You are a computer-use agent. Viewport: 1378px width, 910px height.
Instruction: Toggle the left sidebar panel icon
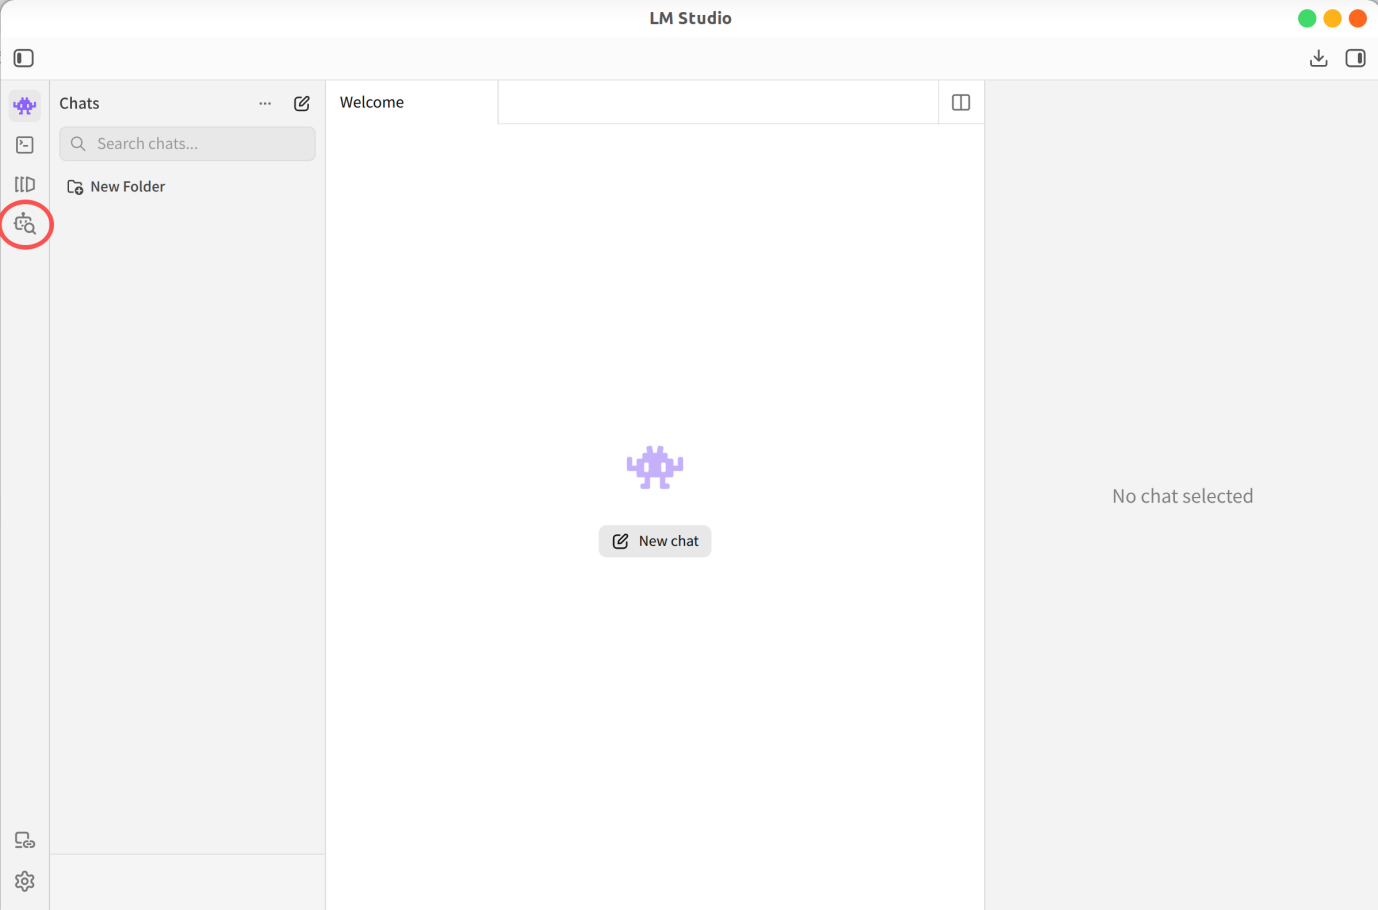[x=24, y=58]
